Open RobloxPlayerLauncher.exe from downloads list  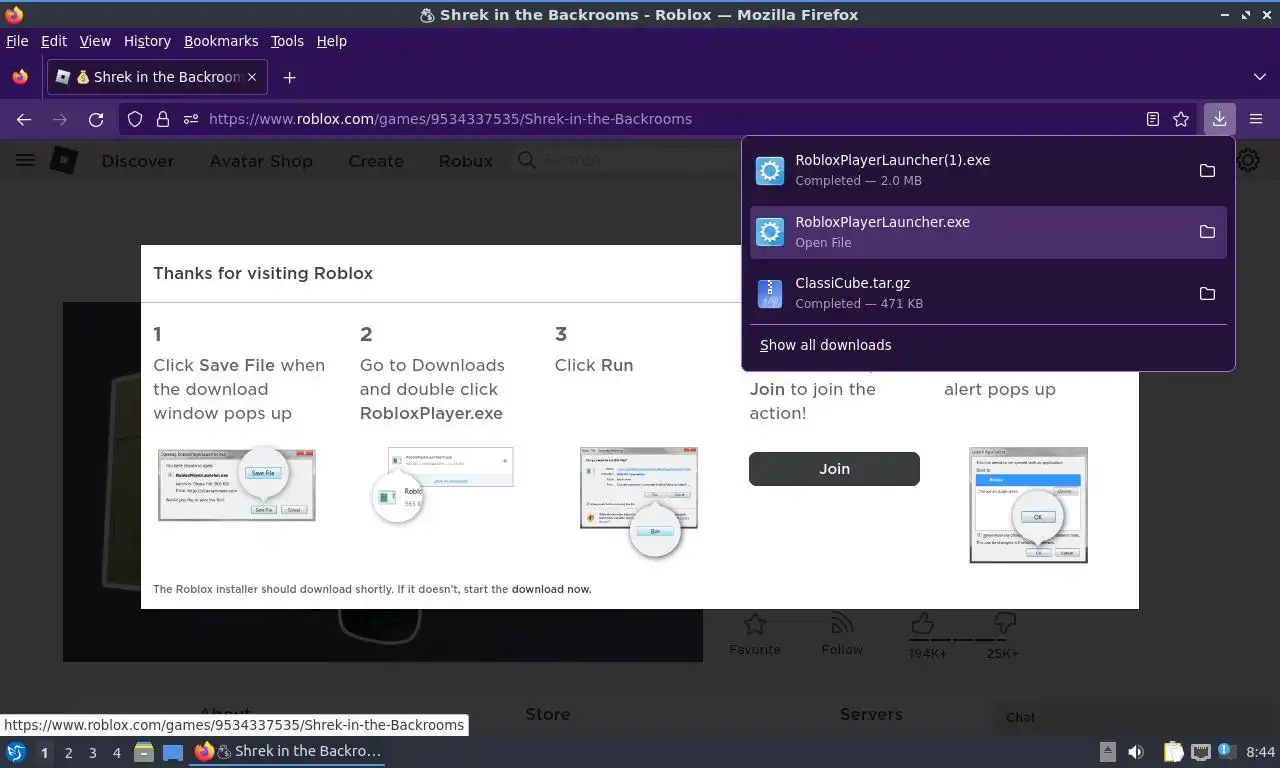987,232
